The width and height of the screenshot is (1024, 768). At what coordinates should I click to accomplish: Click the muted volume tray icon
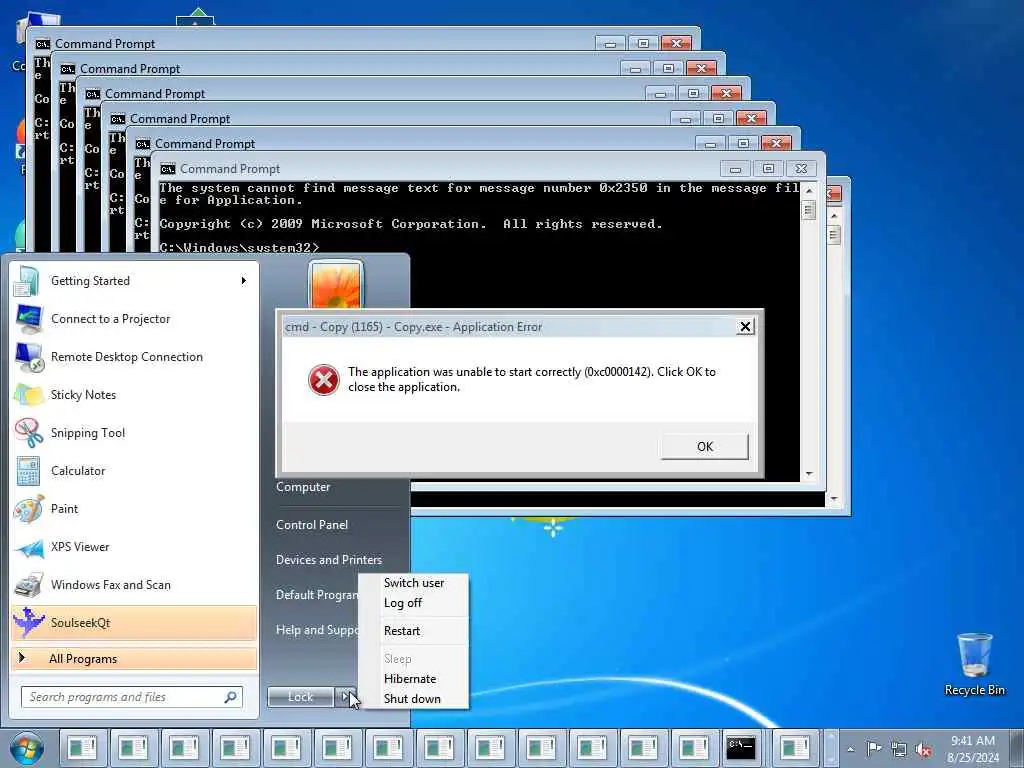(x=923, y=749)
